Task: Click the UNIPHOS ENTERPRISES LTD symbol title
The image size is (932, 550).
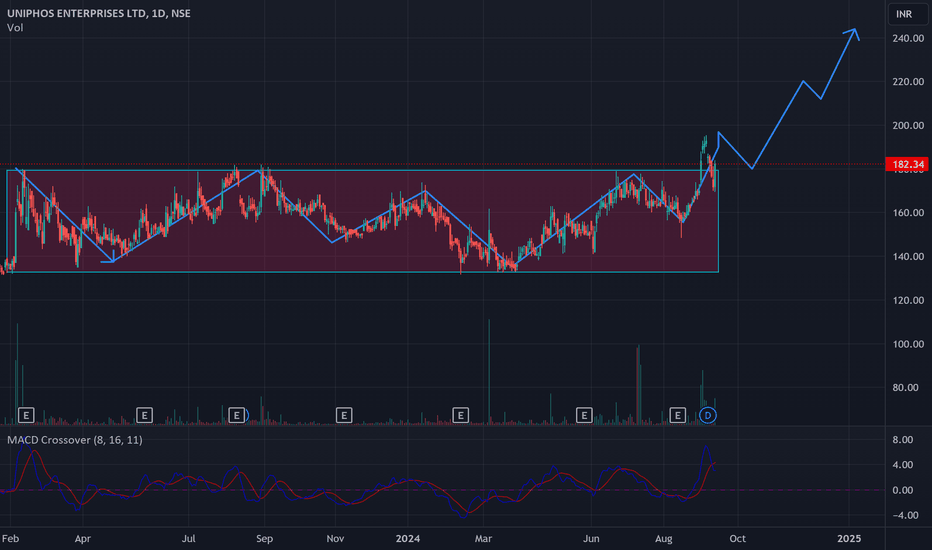Action: pos(99,13)
